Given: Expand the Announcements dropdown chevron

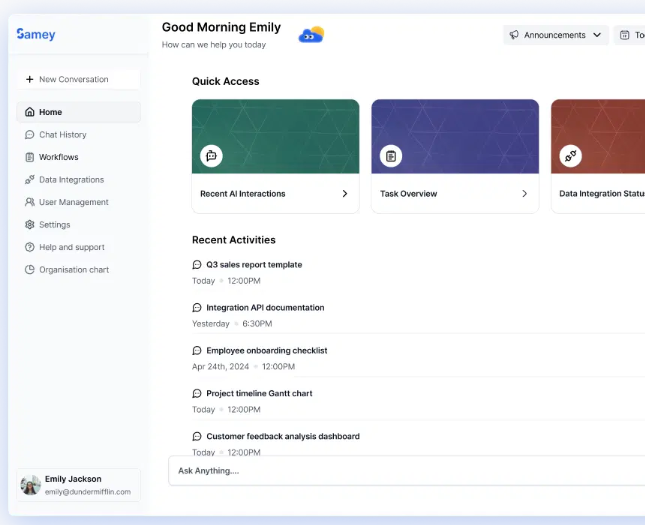Looking at the screenshot, I should (597, 35).
